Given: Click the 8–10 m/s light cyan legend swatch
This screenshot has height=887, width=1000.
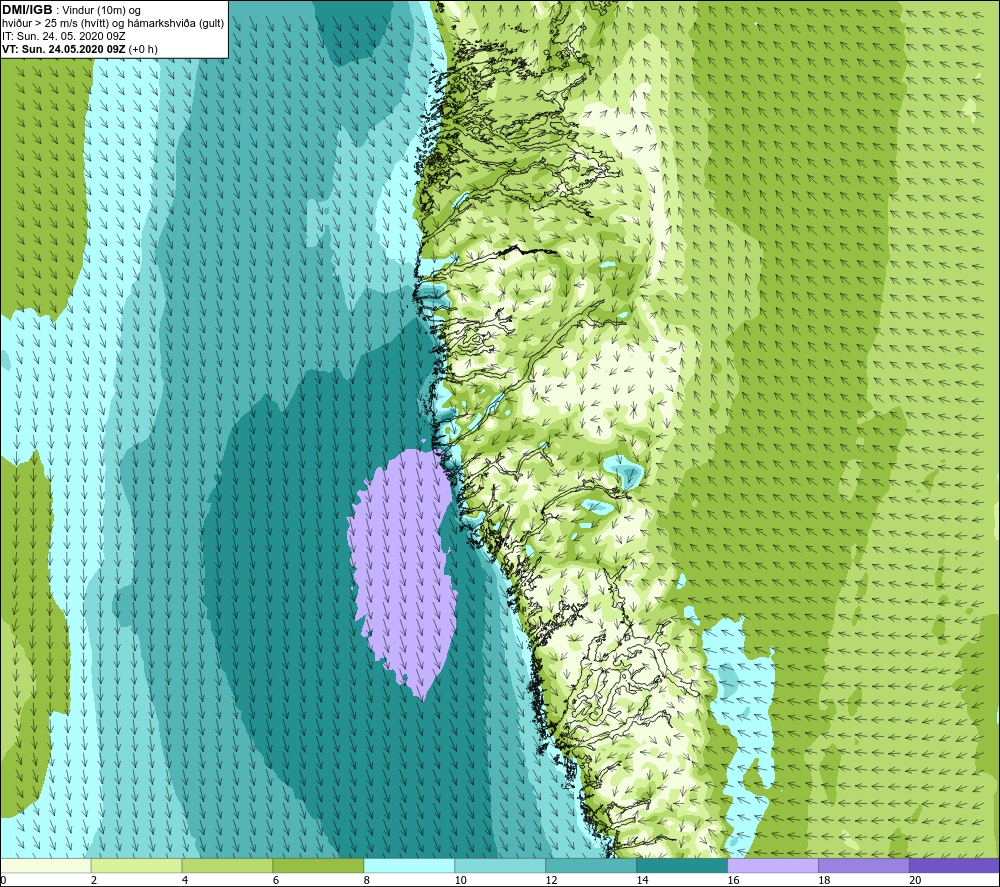Looking at the screenshot, I should click(x=409, y=865).
